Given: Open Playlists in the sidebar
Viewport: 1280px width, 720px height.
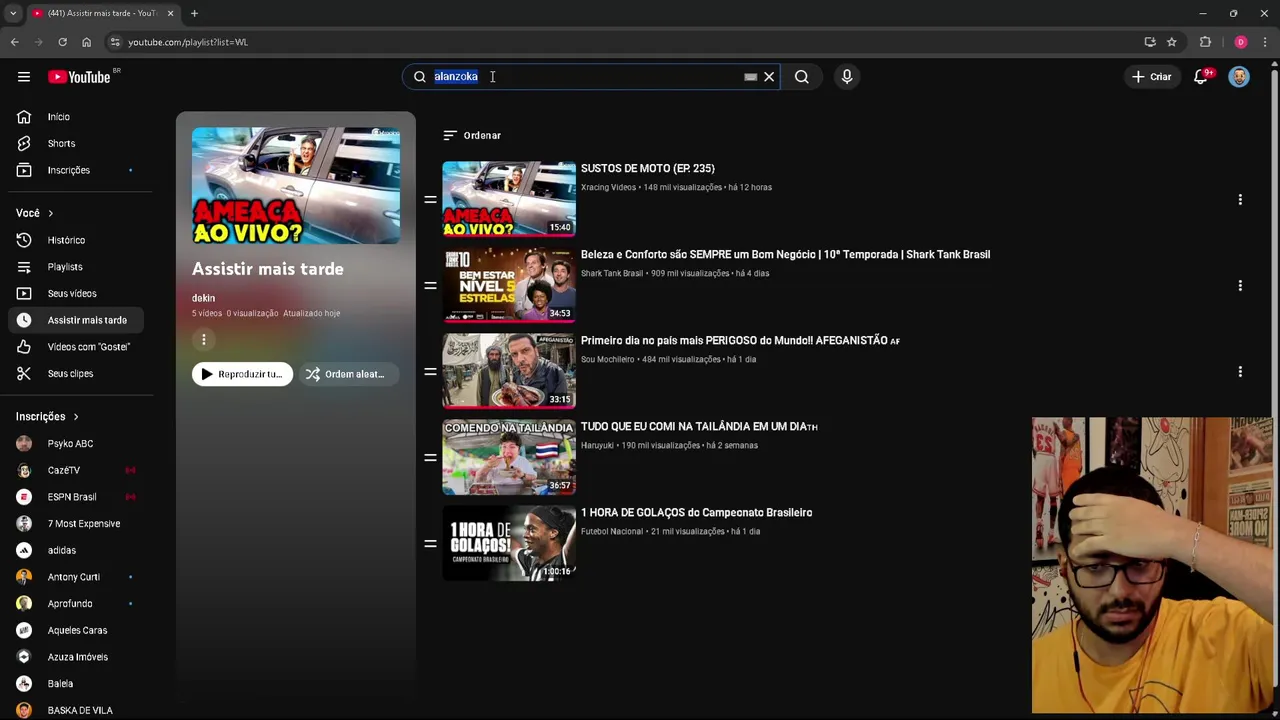Looking at the screenshot, I should 78,267.
